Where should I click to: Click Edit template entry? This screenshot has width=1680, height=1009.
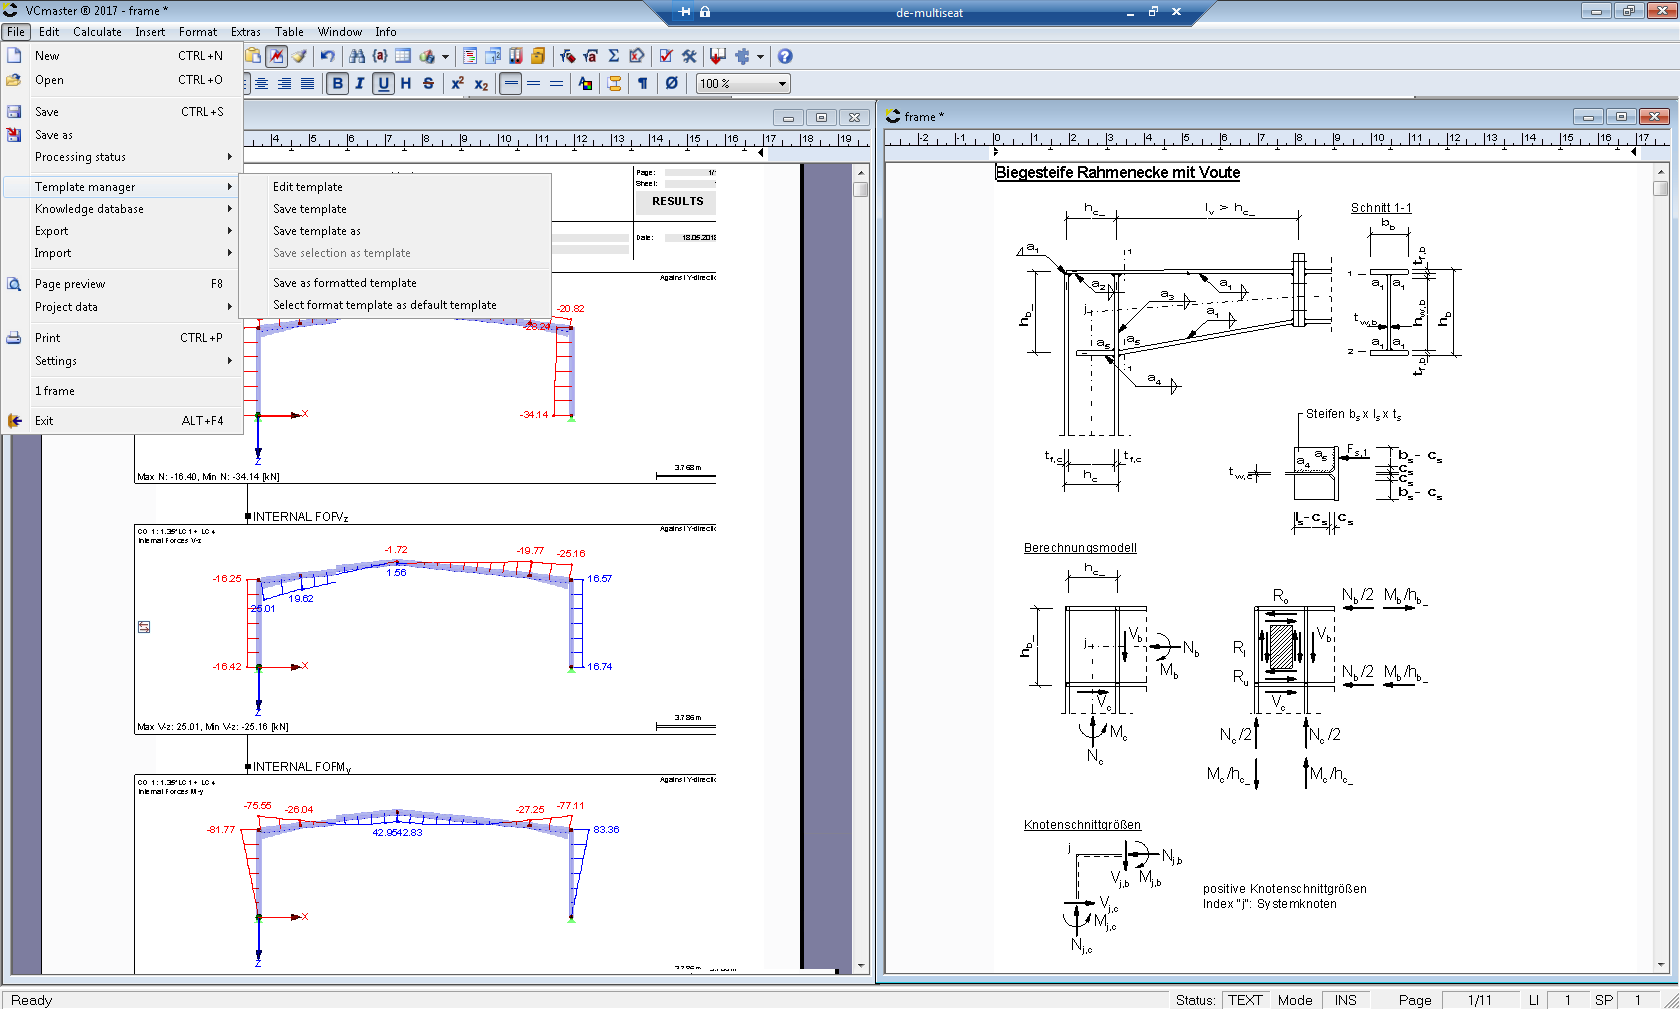tap(307, 187)
